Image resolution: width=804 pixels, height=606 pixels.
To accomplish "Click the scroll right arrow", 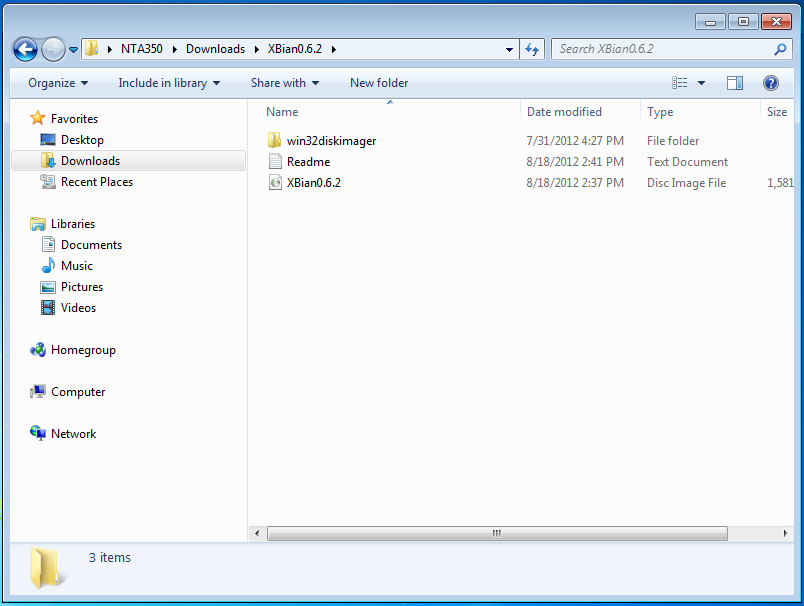I will click(786, 533).
